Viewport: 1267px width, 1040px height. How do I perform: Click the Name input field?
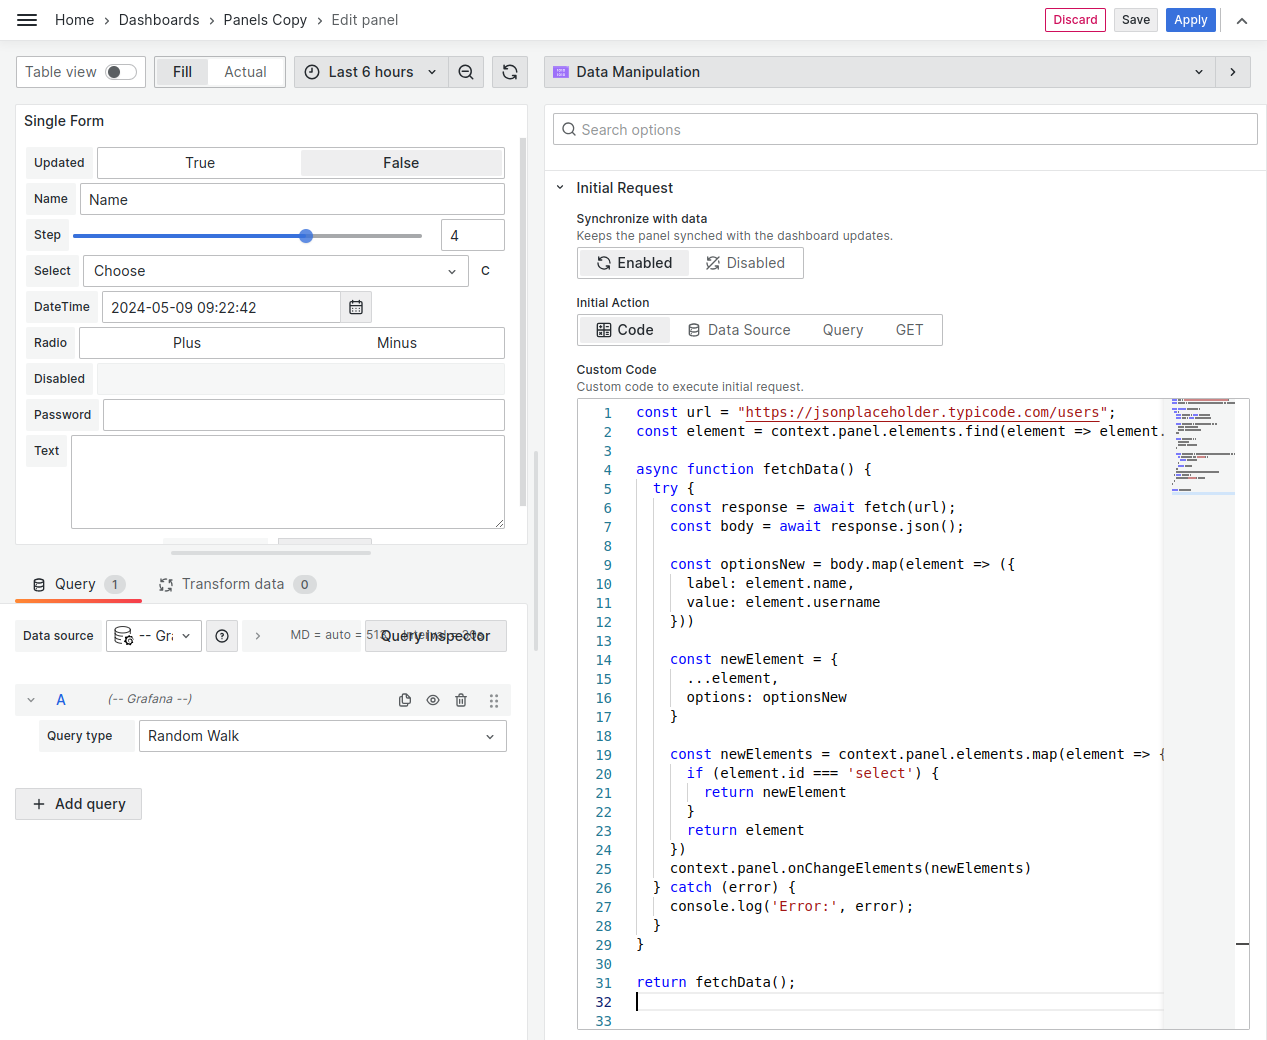pos(292,199)
